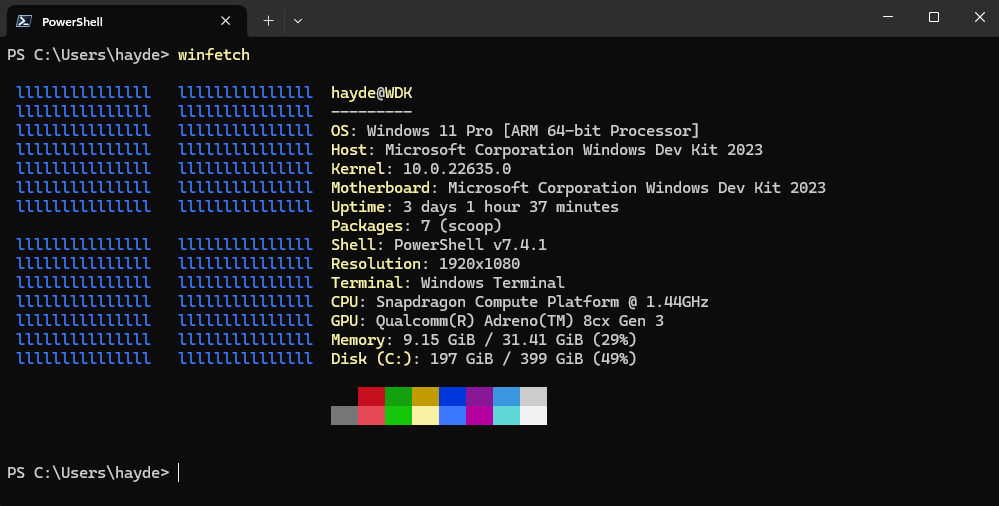Click the purple color block
This screenshot has height=506, width=999.
click(x=479, y=396)
